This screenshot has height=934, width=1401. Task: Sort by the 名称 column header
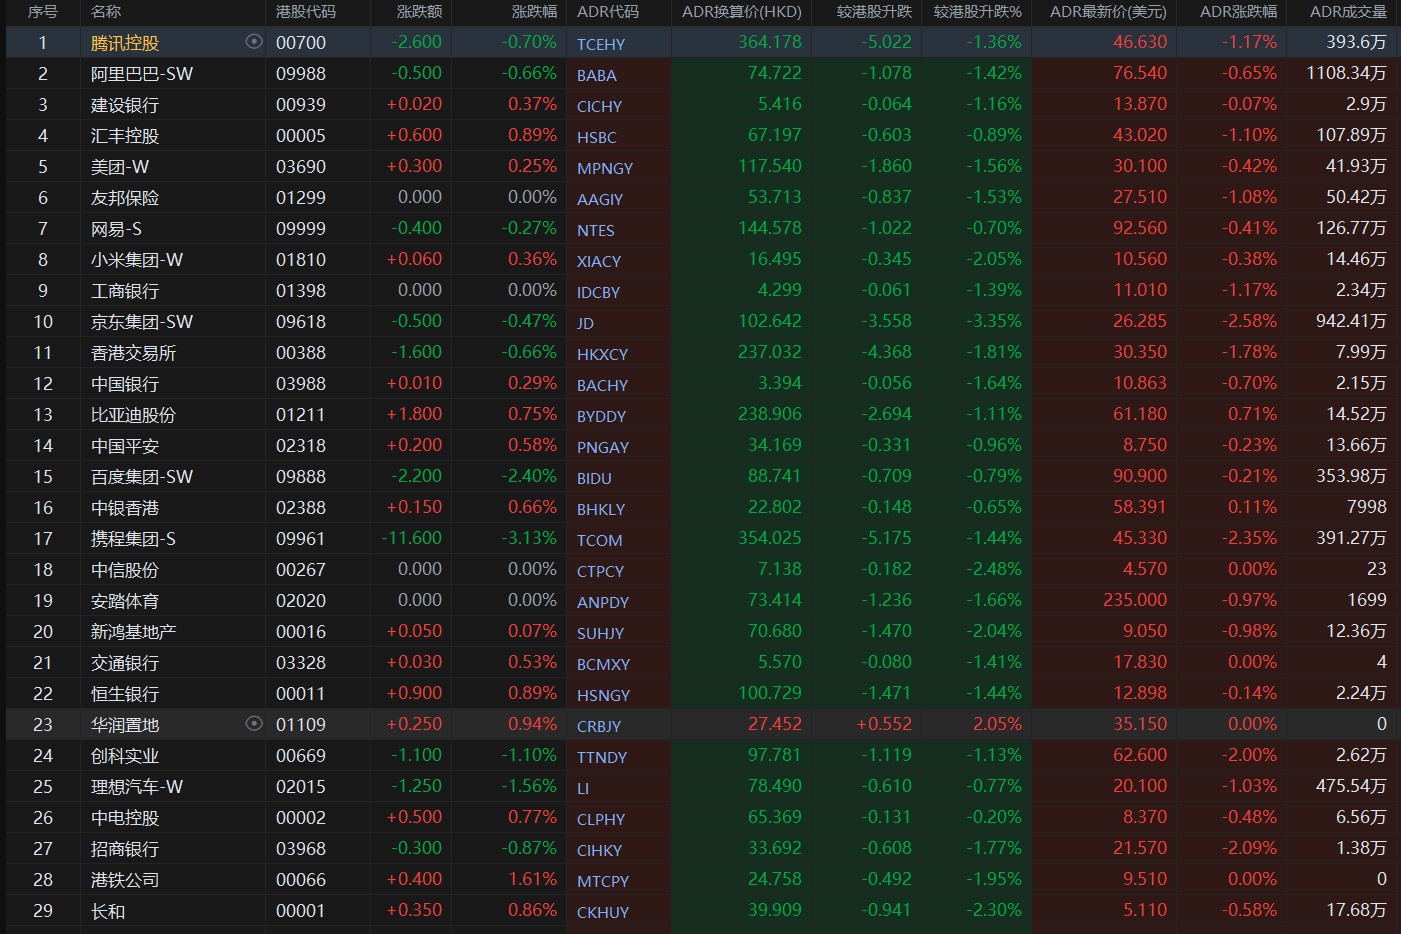tap(106, 12)
